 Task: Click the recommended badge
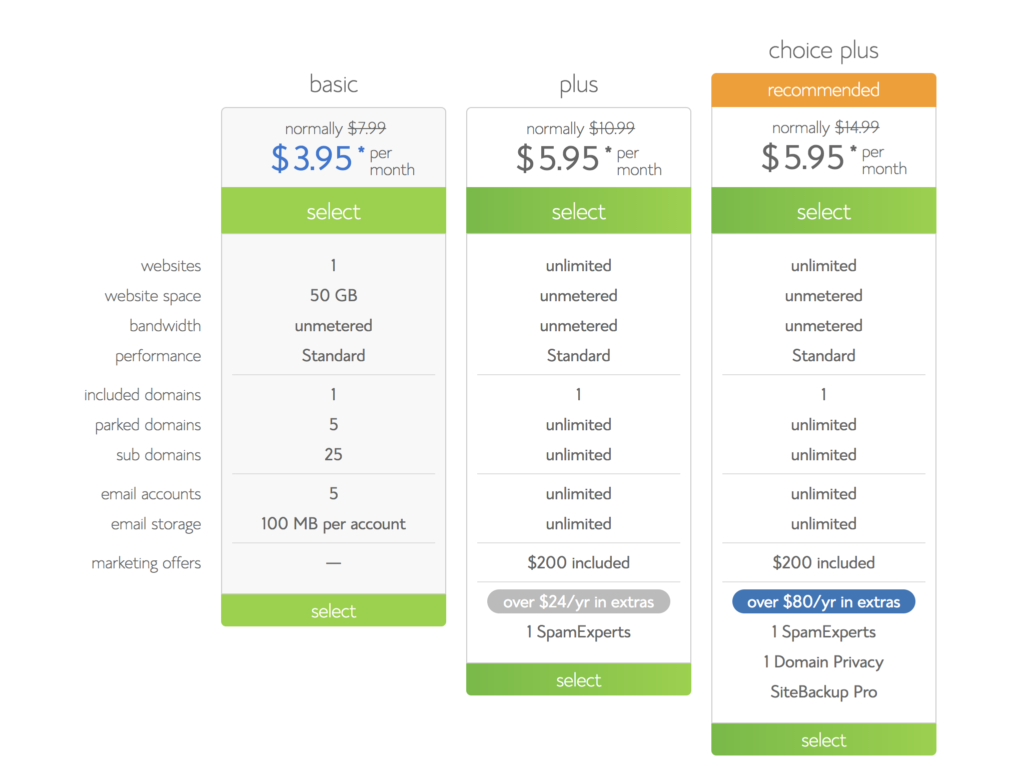(823, 89)
